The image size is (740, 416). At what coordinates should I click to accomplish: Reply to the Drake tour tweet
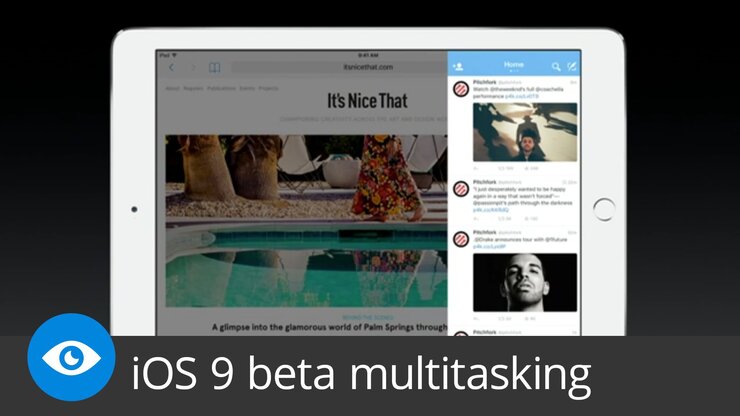tap(476, 319)
